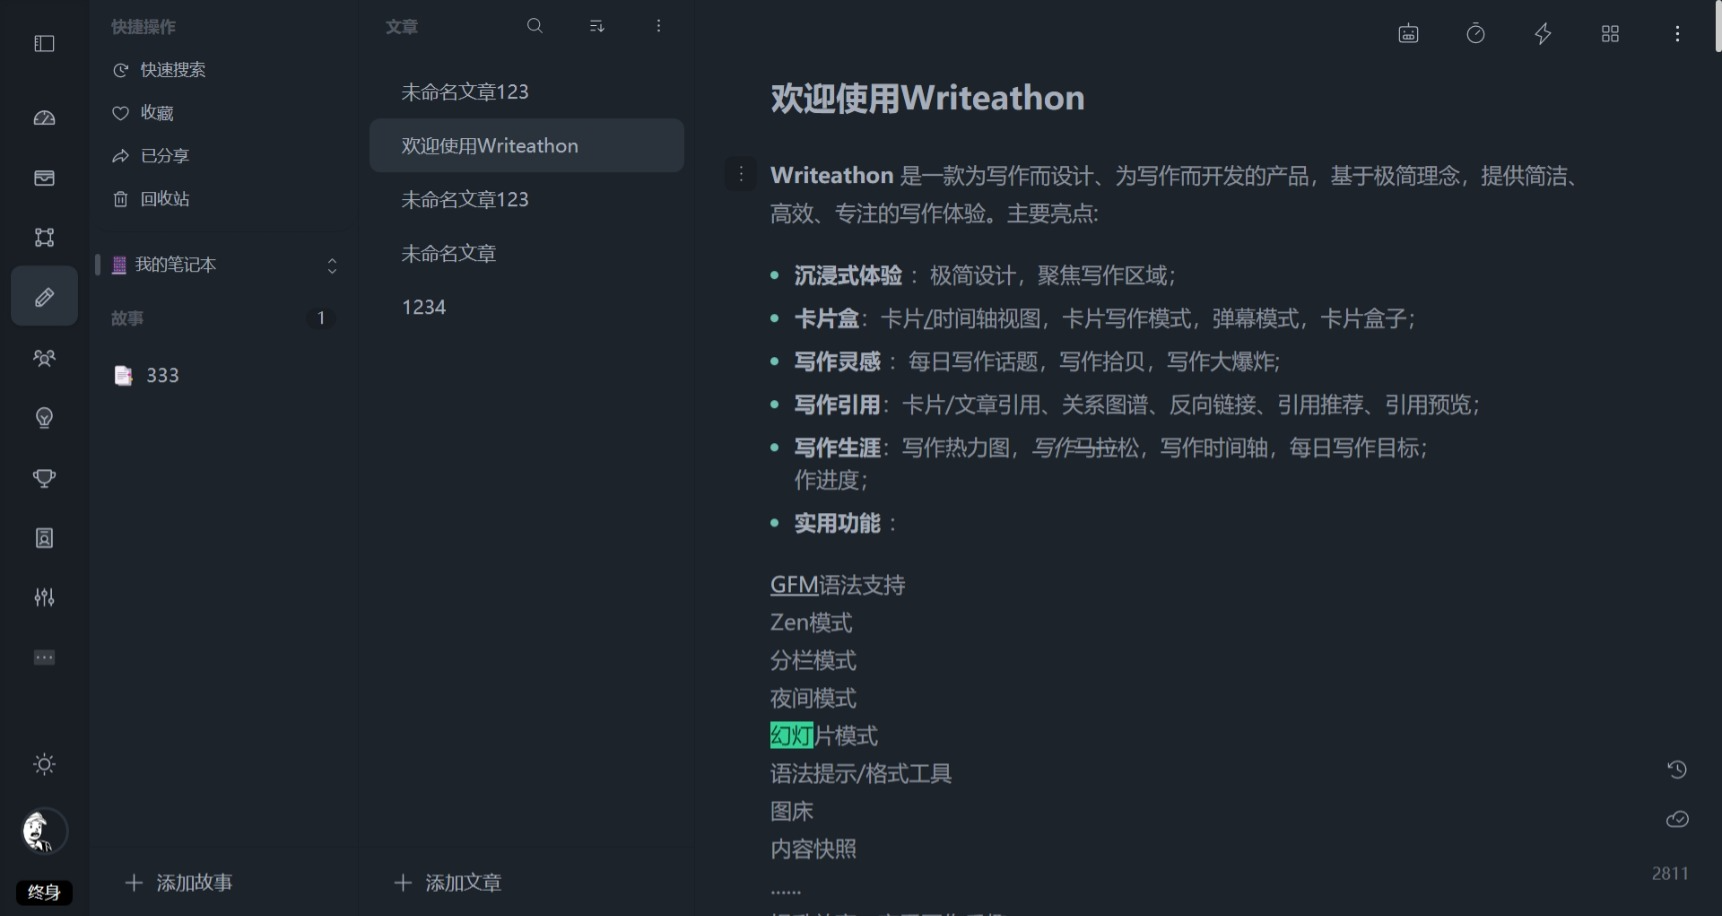
Task: Click the 图床 line
Action: (792, 811)
